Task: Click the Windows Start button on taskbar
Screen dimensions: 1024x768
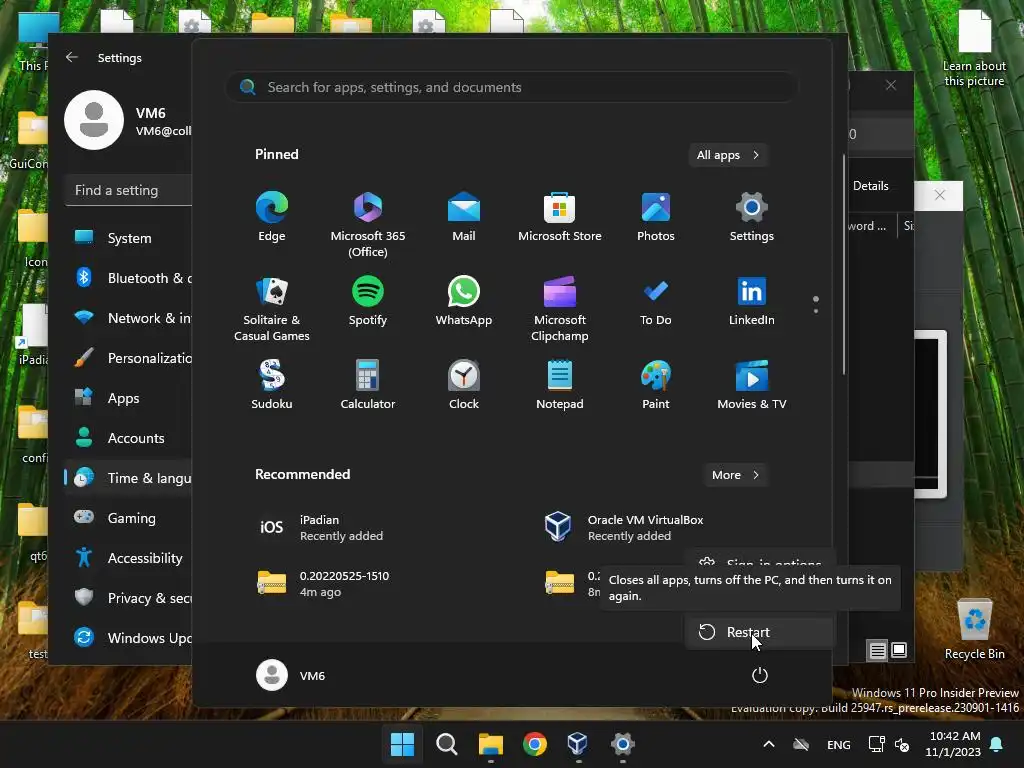Action: (402, 744)
